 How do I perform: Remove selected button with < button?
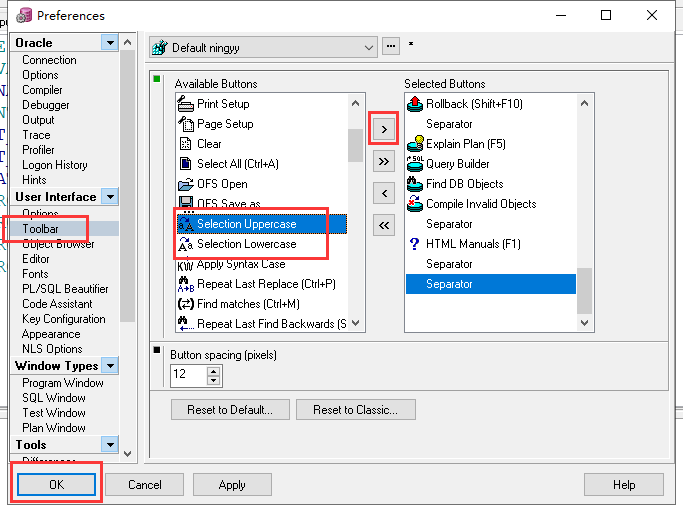(384, 193)
